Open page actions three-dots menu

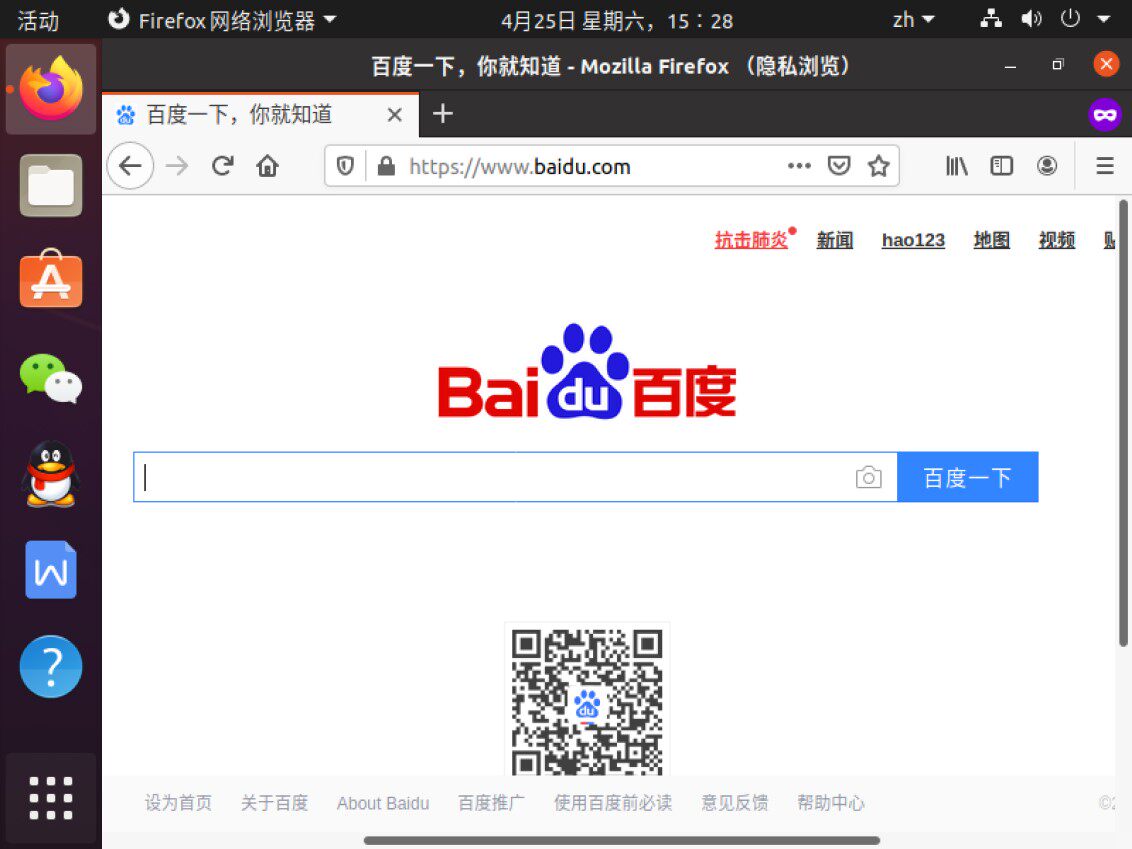(799, 166)
